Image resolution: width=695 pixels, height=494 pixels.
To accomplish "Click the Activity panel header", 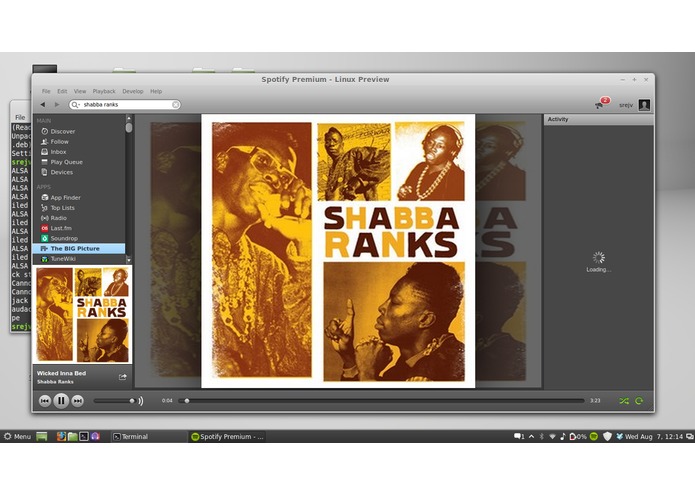I will pos(599,119).
